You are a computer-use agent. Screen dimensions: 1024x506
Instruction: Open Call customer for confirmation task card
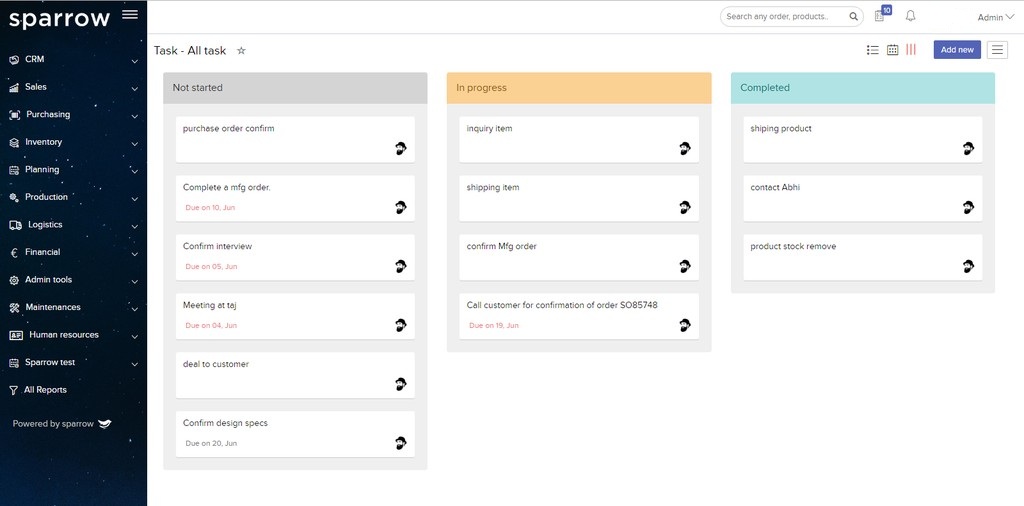tap(579, 315)
